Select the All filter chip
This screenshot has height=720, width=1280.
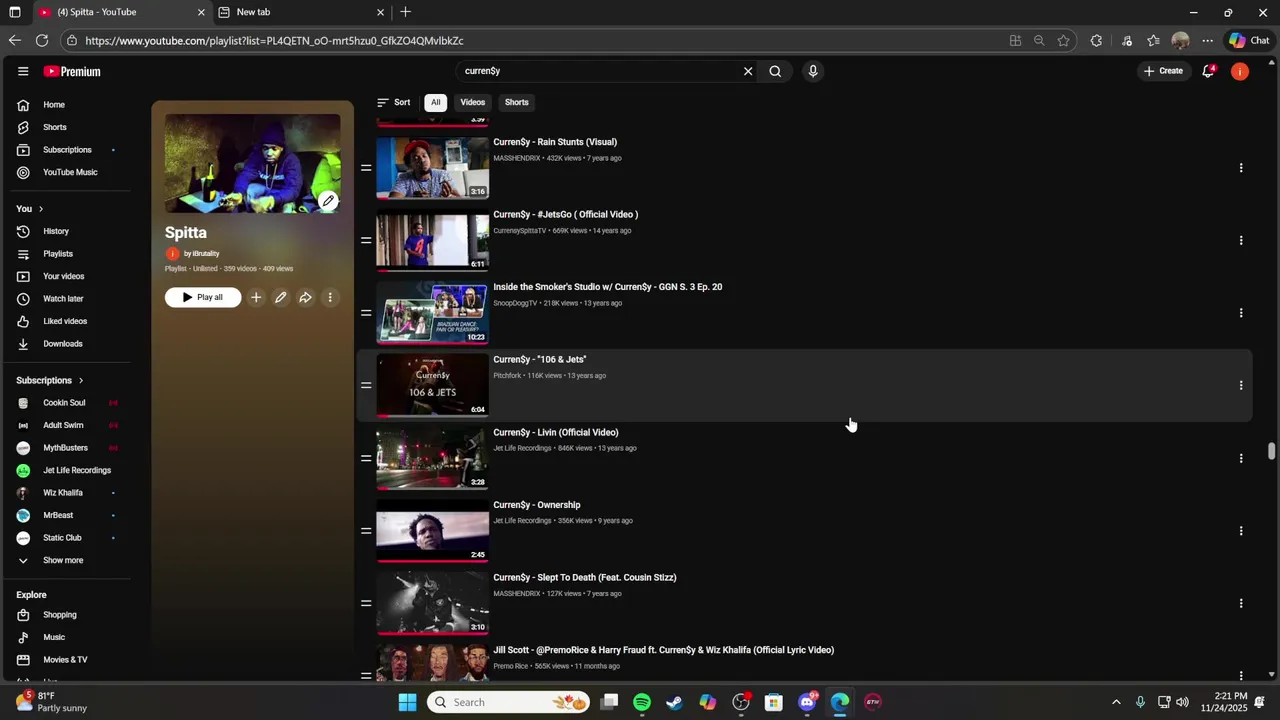click(x=435, y=102)
